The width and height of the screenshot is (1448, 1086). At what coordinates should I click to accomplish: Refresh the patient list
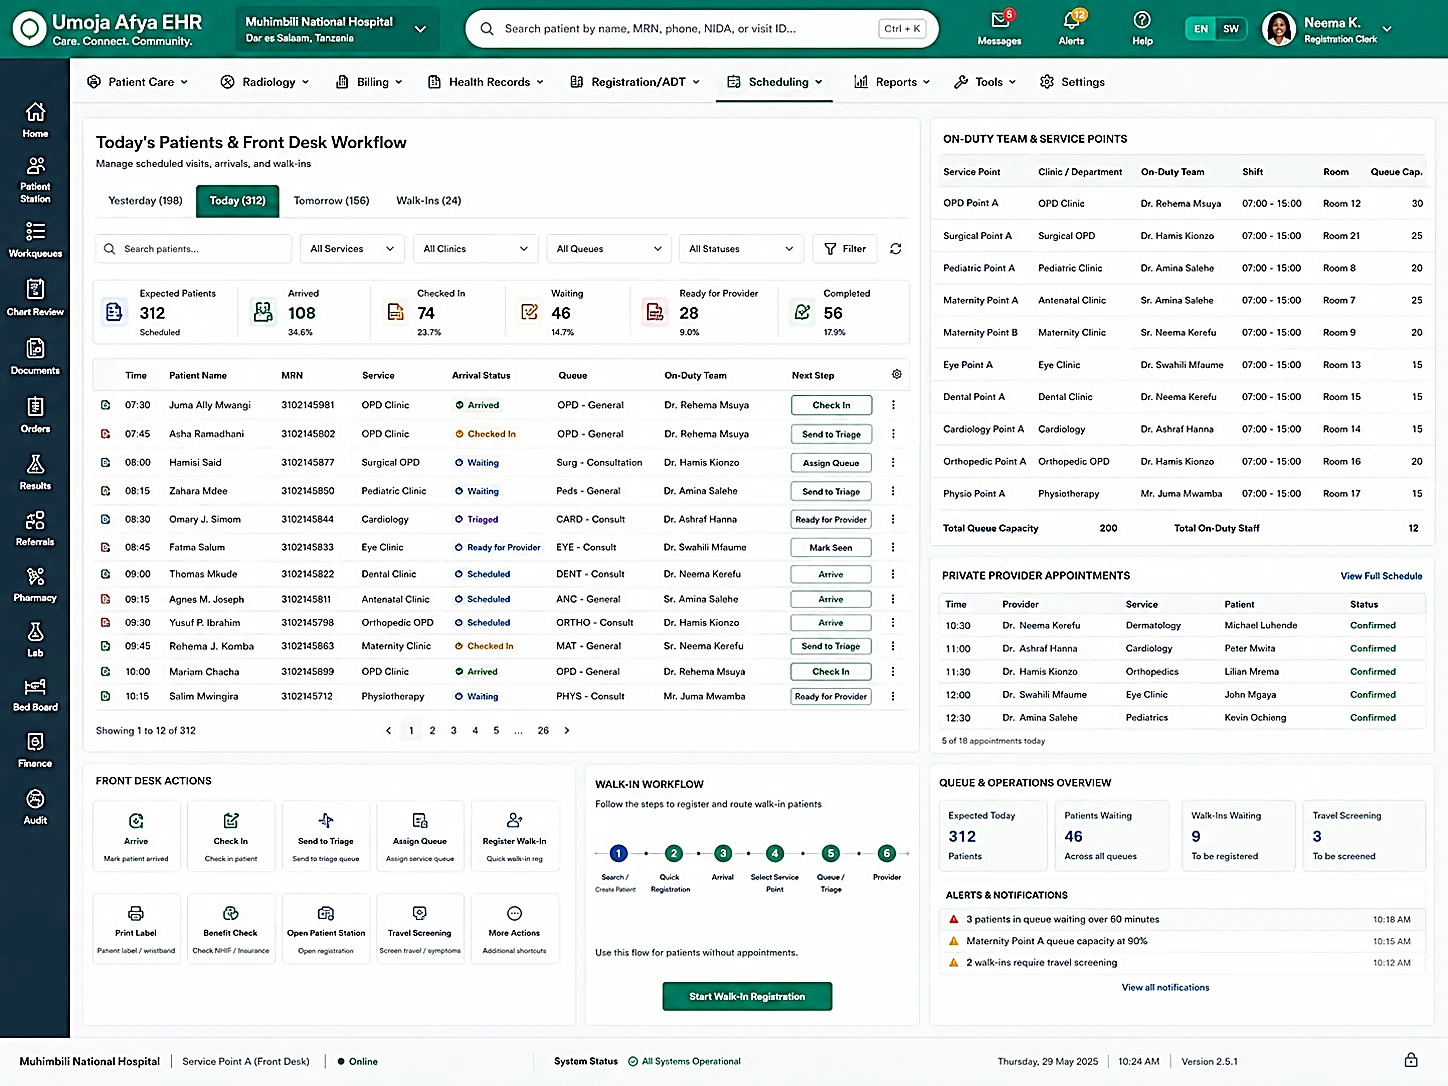point(896,249)
